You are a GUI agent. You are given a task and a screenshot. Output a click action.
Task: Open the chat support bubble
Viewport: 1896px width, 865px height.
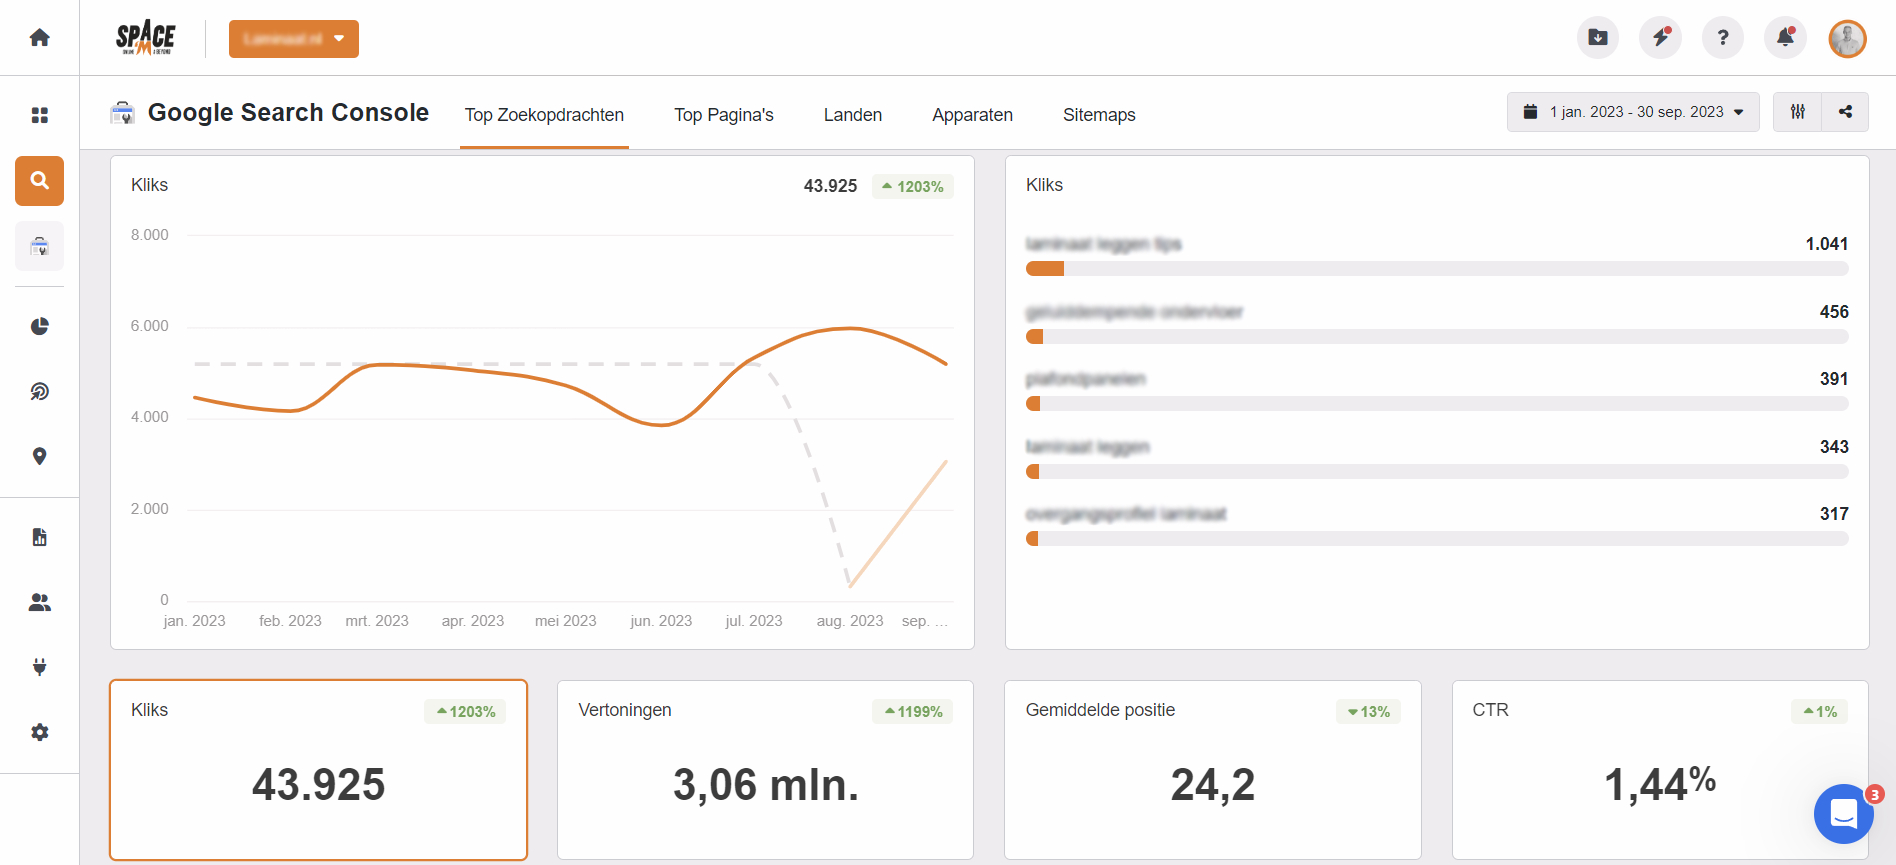tap(1844, 814)
